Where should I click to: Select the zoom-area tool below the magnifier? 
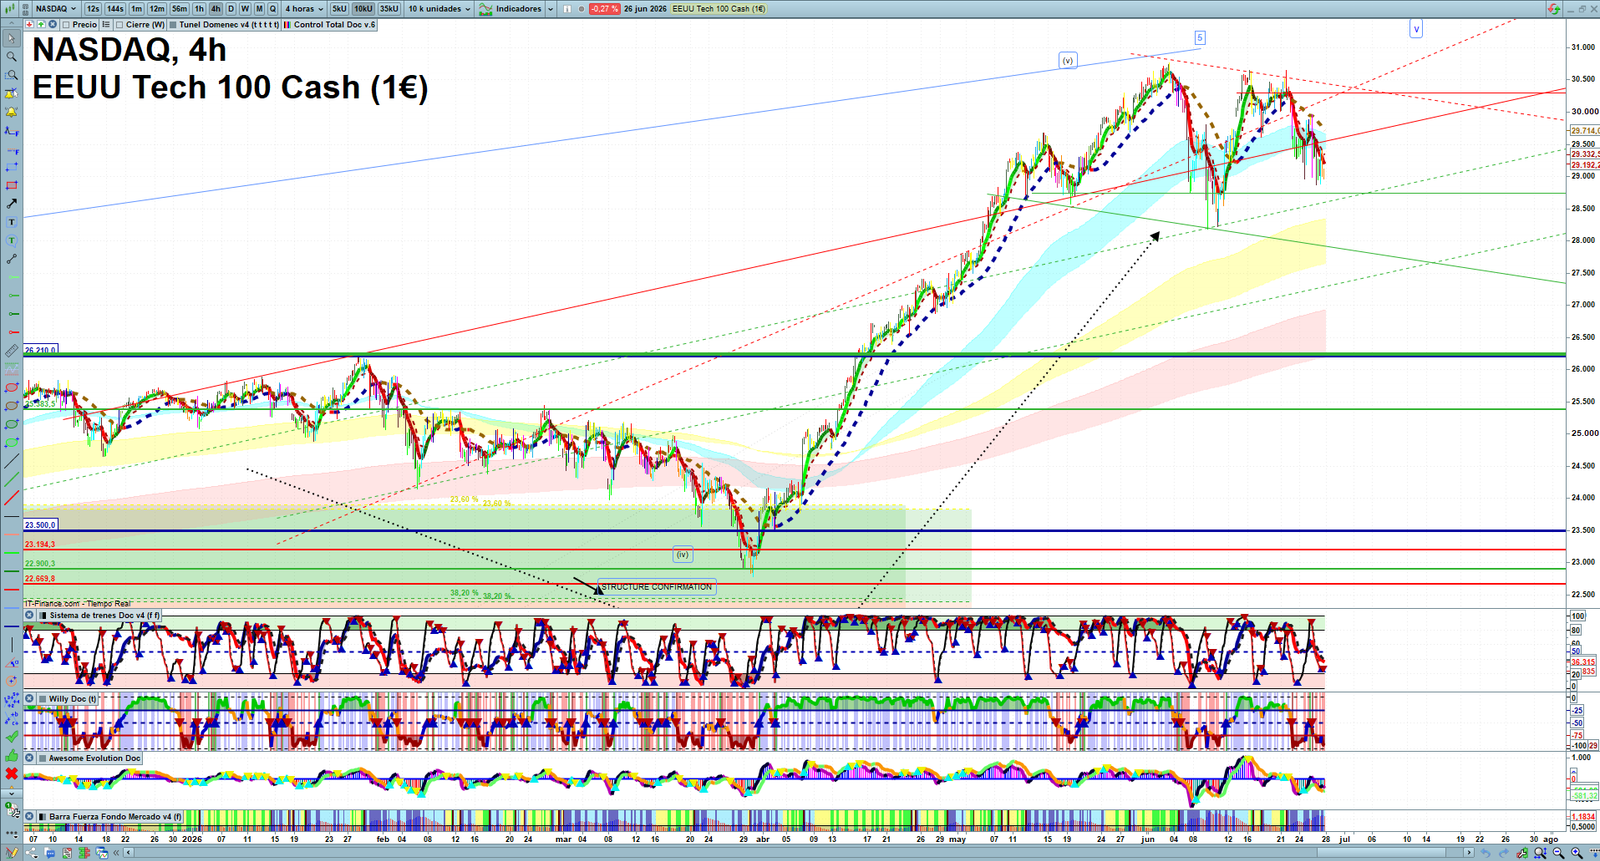click(x=11, y=75)
